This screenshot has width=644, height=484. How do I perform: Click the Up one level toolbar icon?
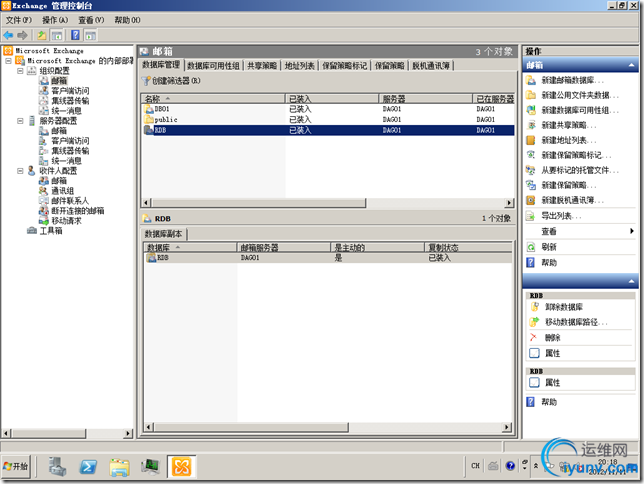click(42, 35)
